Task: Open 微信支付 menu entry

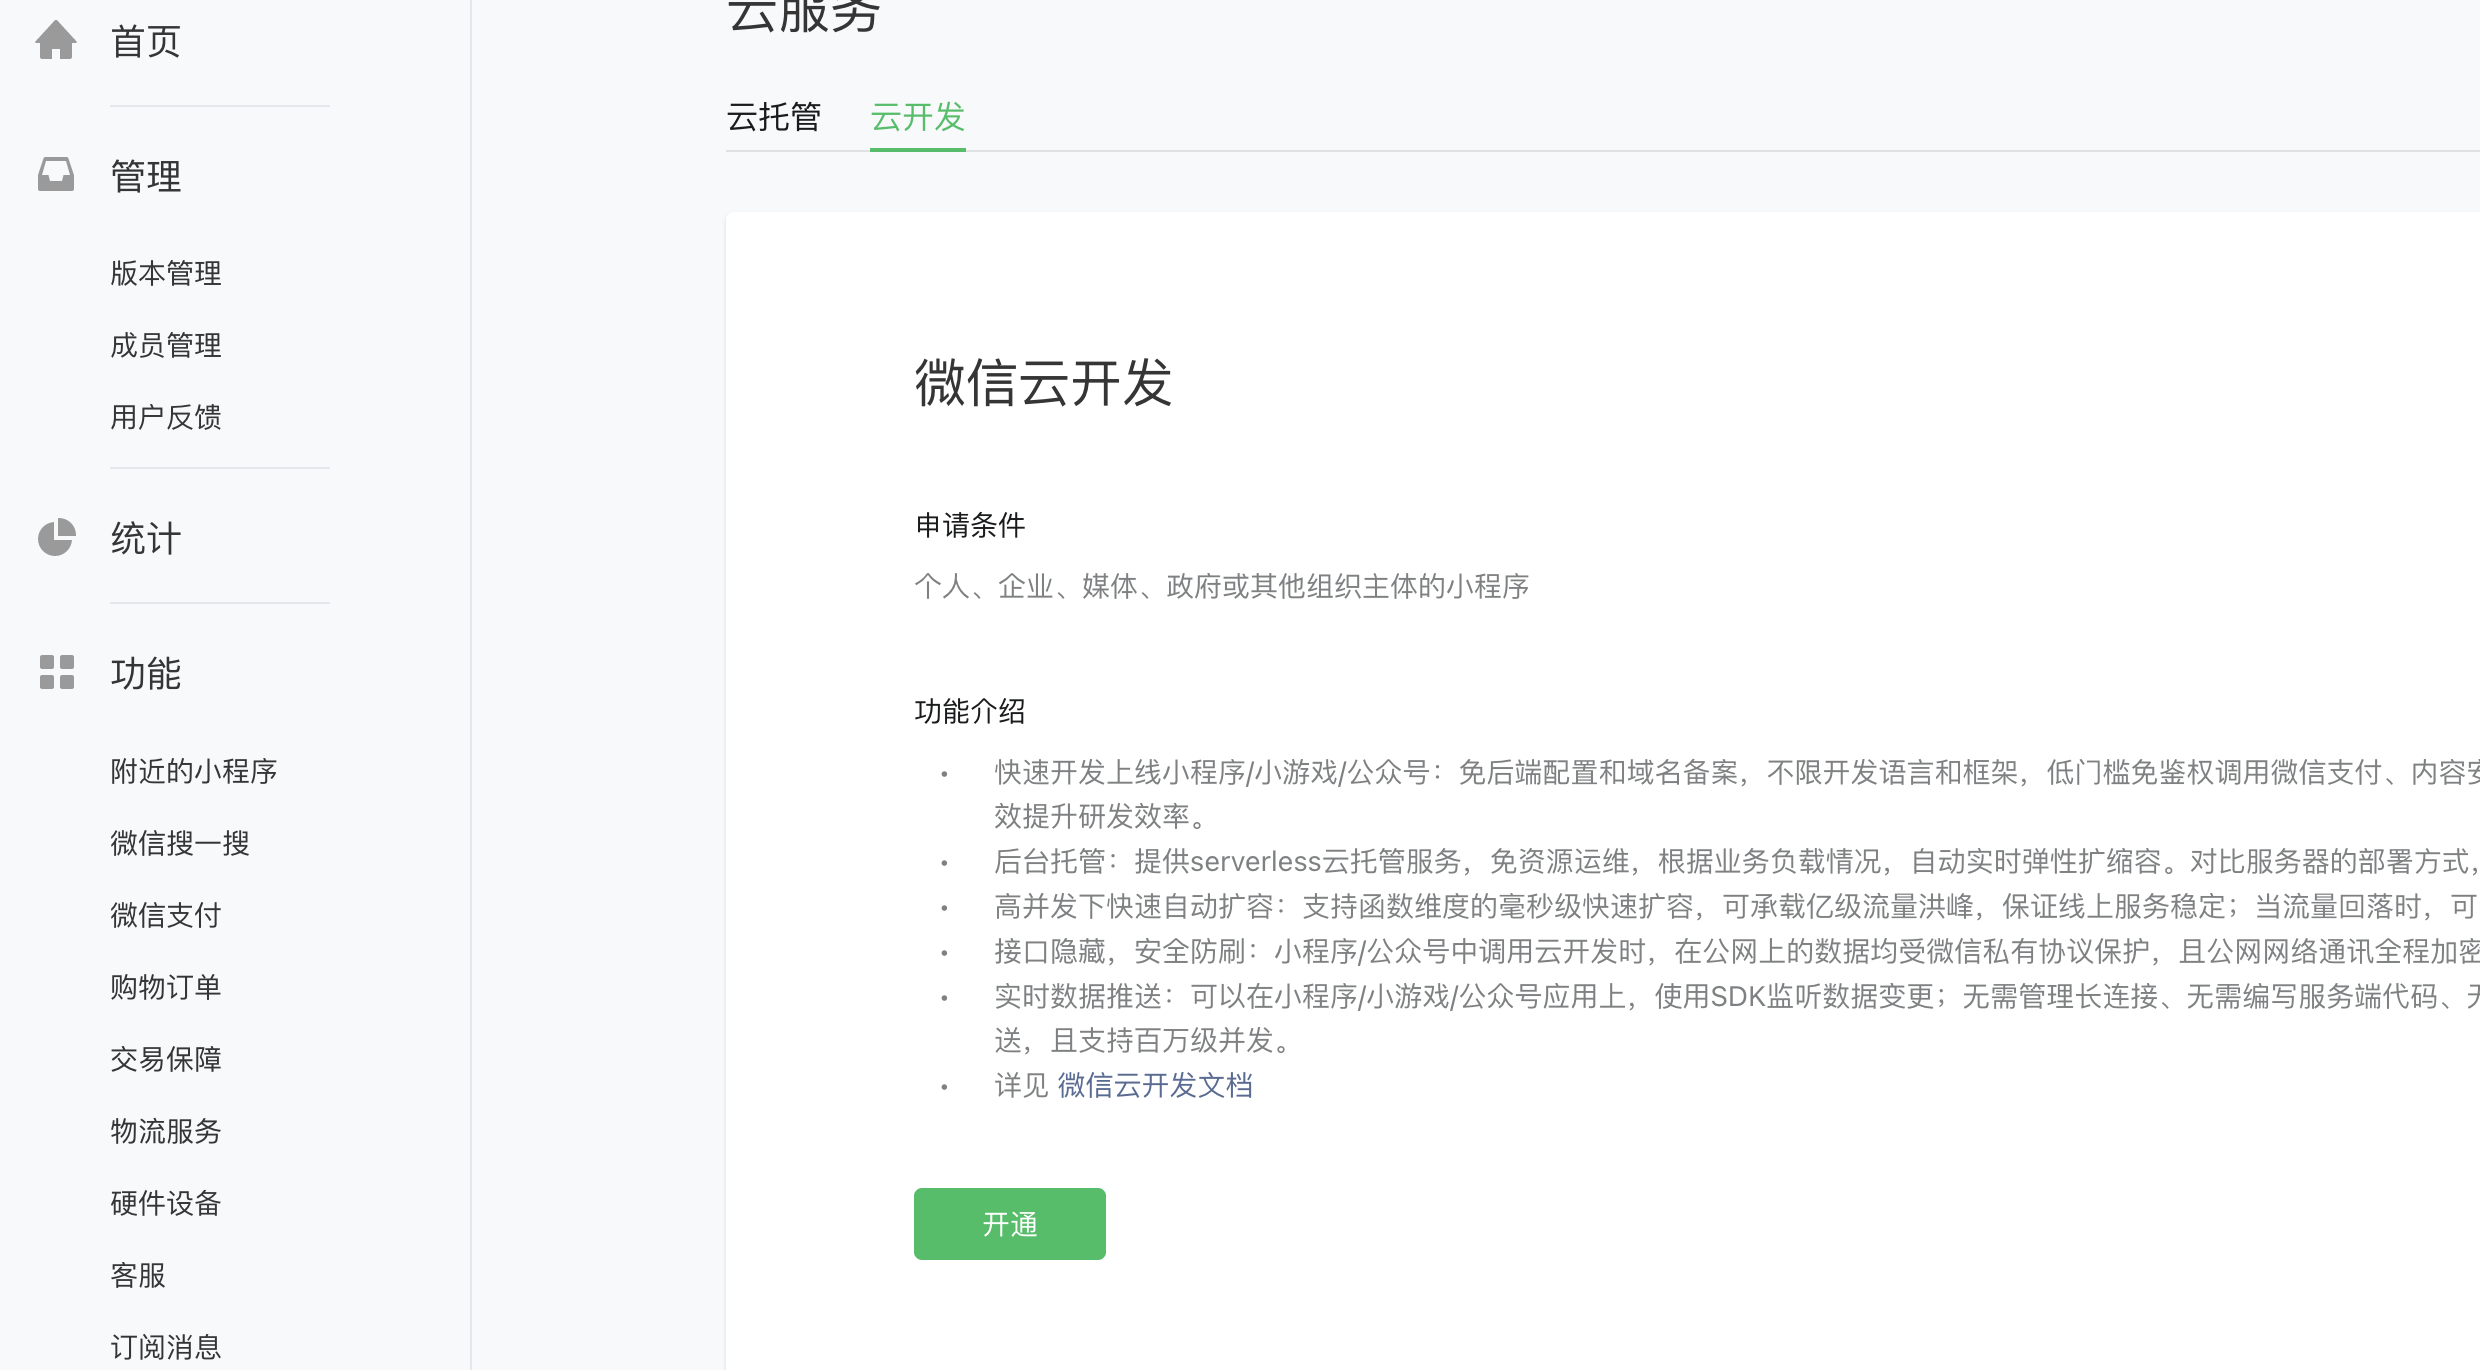Action: pos(166,915)
